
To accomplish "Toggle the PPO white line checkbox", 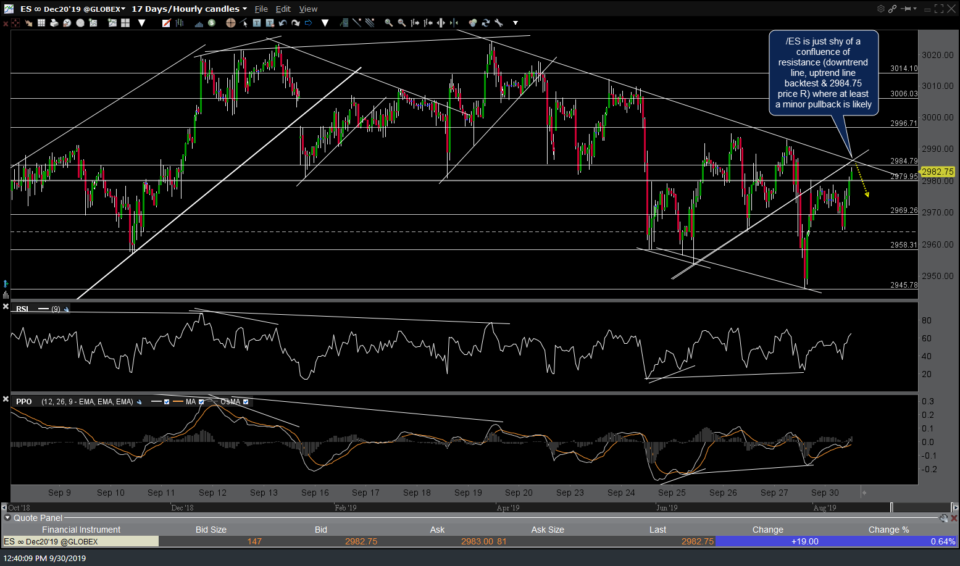I will click(x=166, y=402).
